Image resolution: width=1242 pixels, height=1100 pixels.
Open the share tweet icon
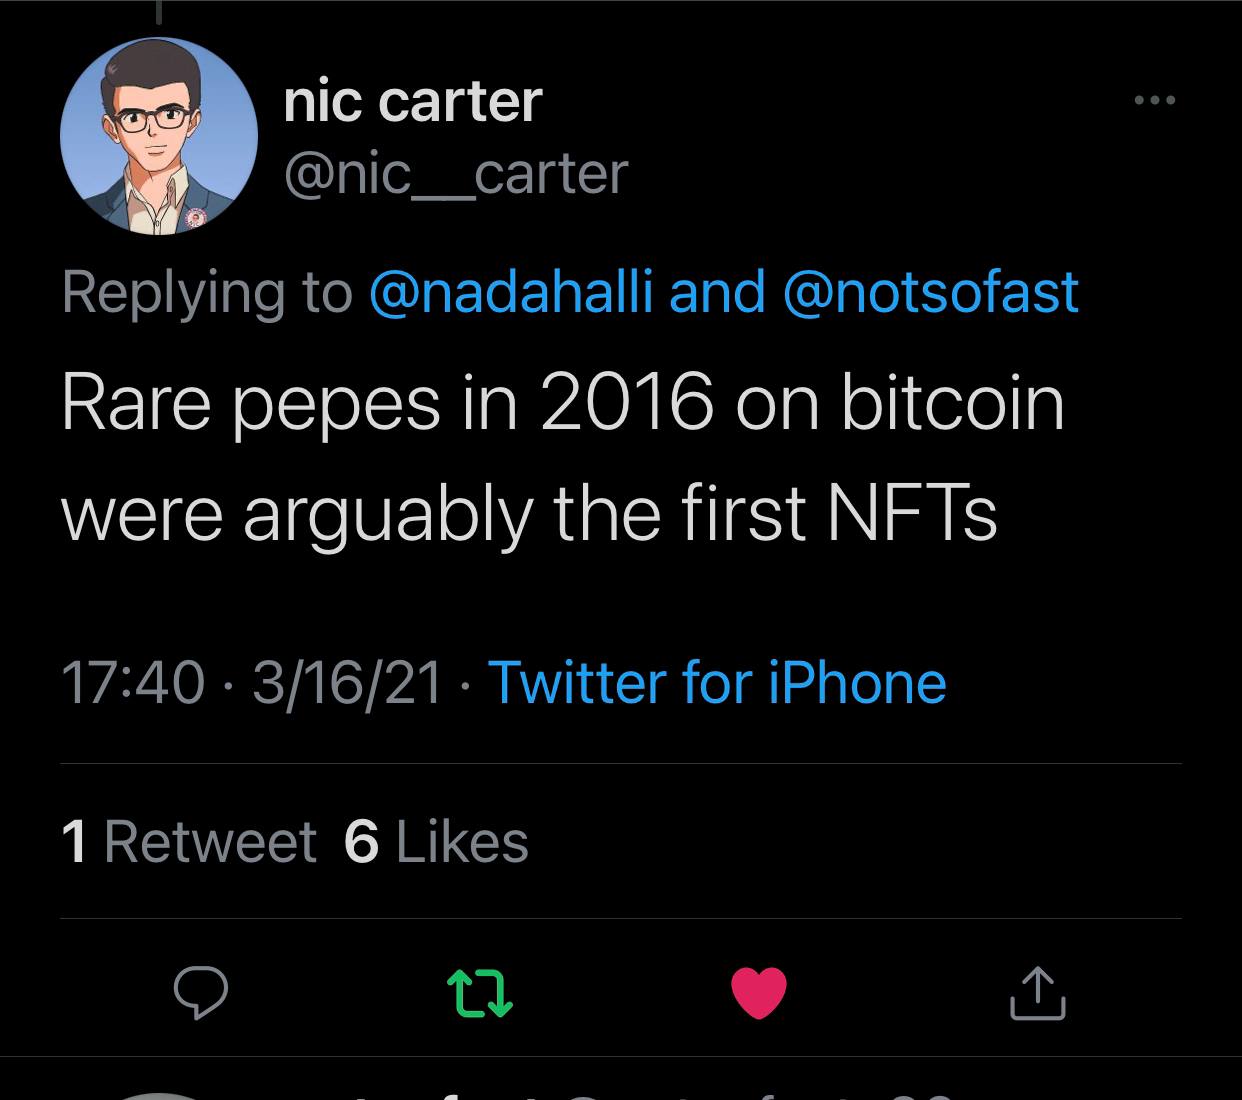coord(1037,993)
